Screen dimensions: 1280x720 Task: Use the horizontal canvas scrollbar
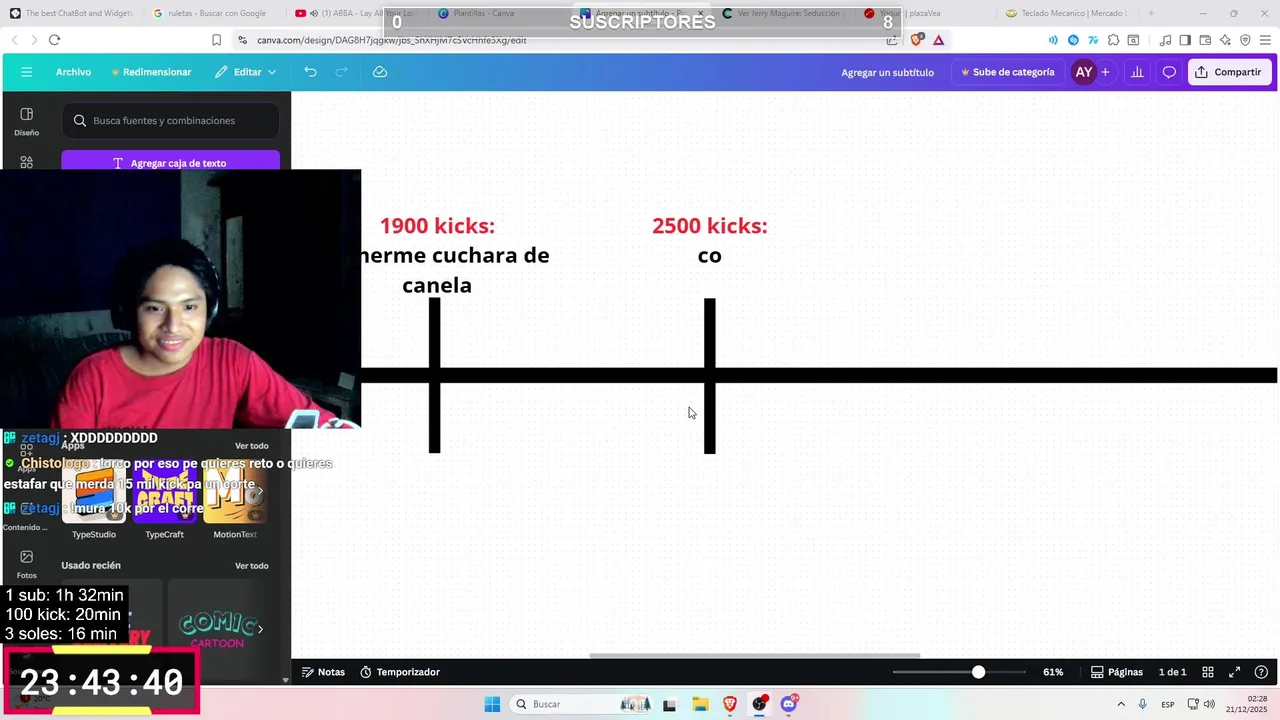(x=755, y=656)
